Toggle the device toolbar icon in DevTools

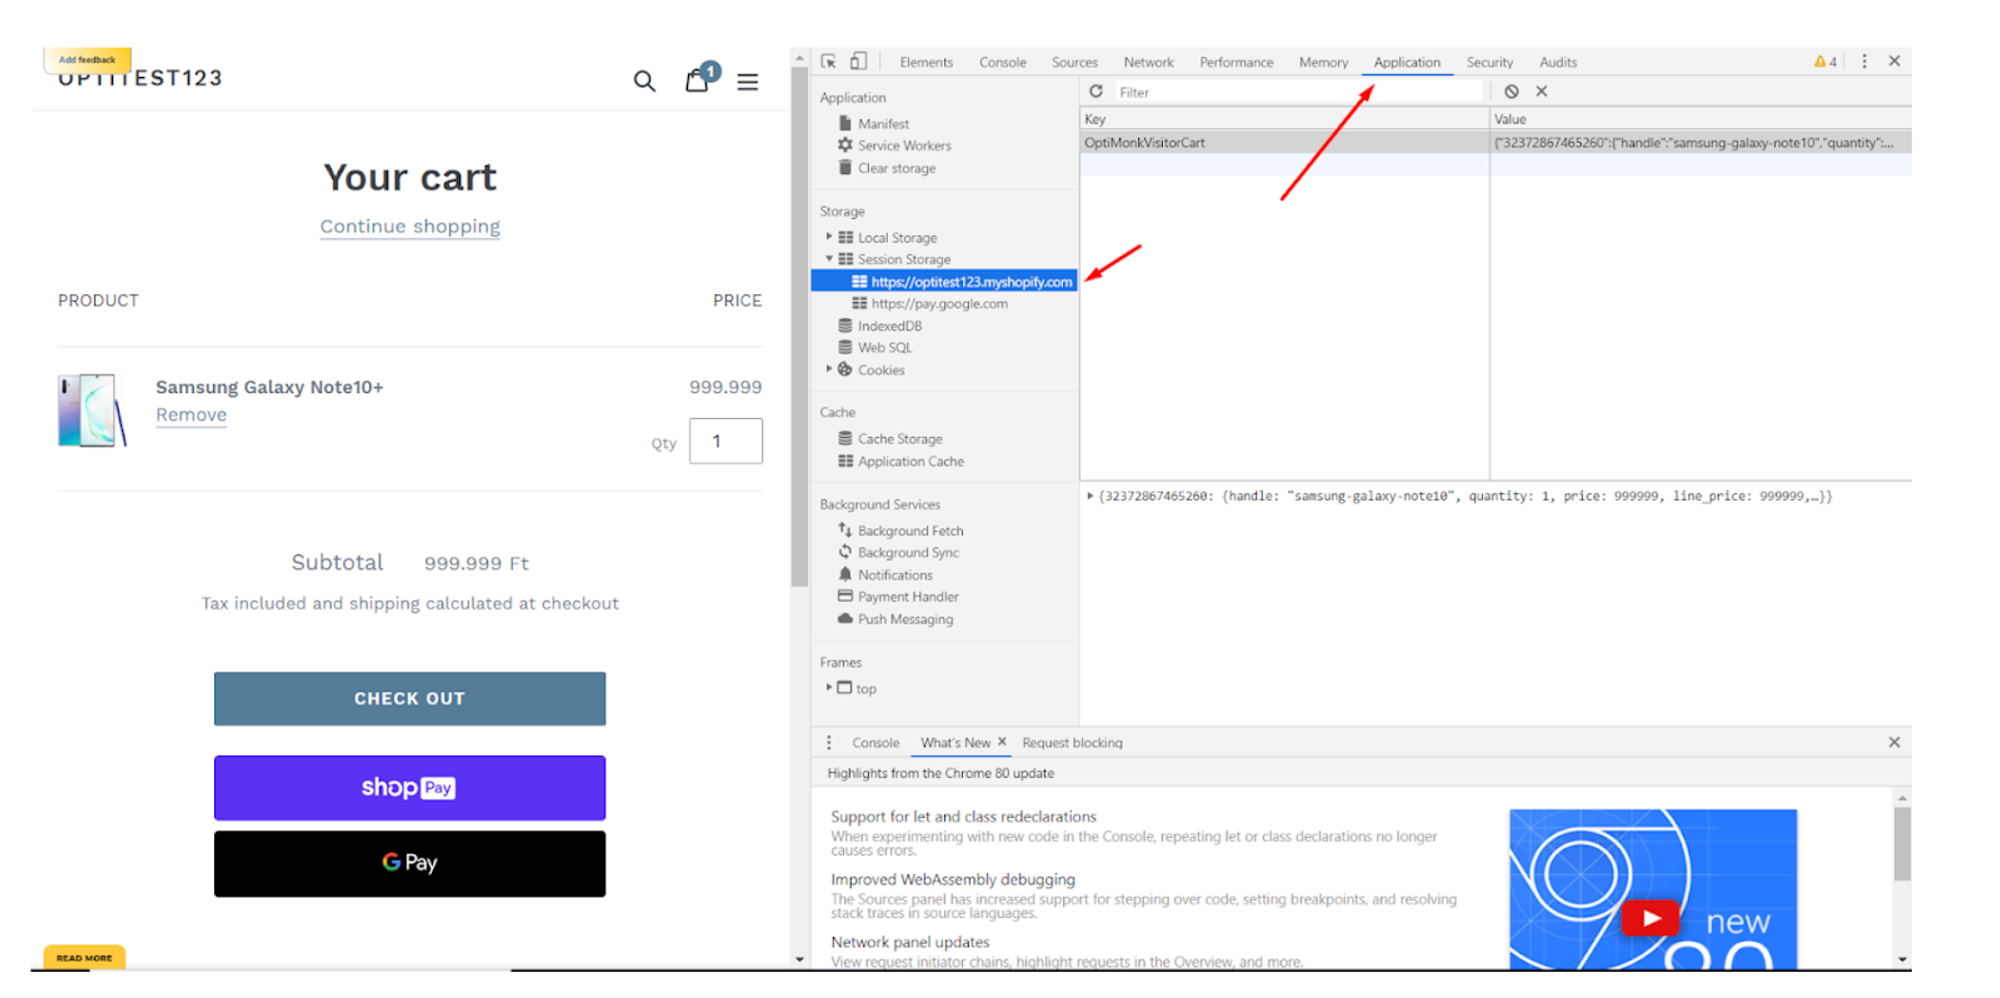858,62
